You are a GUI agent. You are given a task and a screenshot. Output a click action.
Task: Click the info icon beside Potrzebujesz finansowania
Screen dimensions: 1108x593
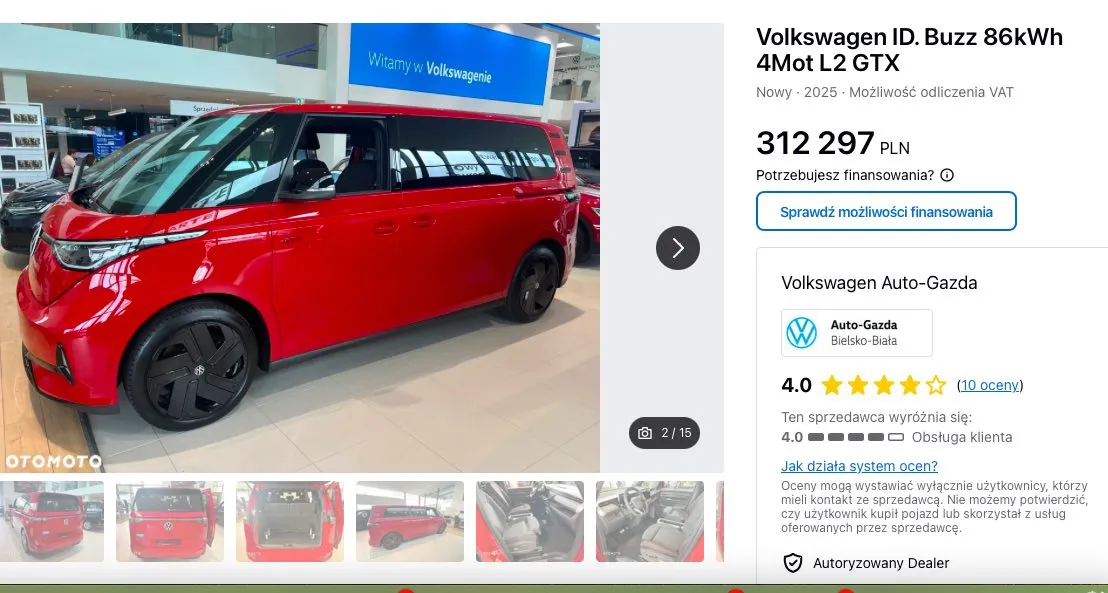point(947,175)
